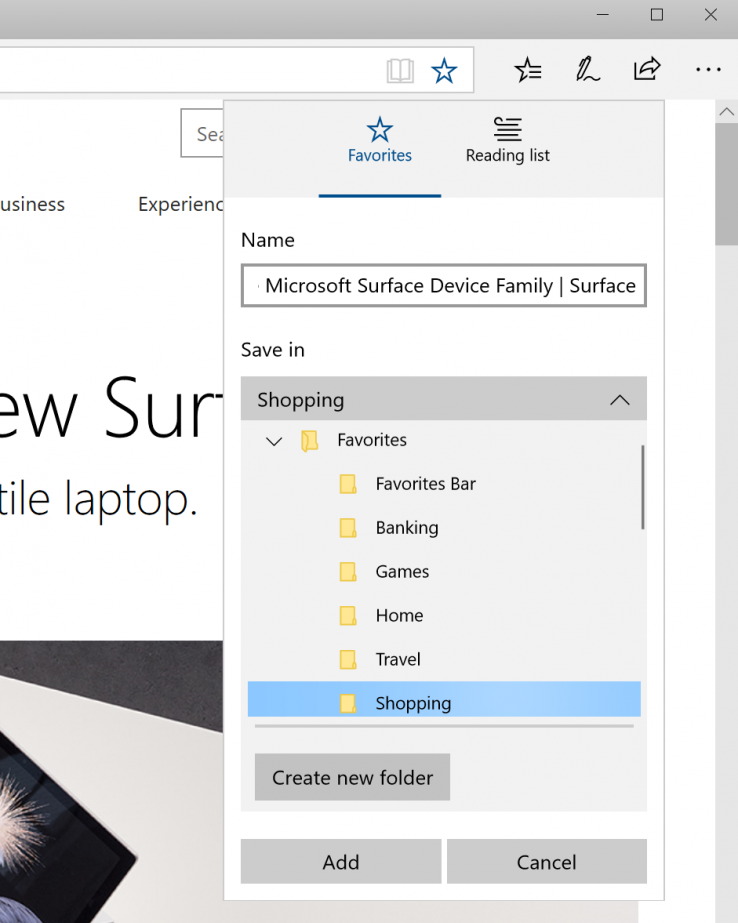Maximize the browser window

657,15
